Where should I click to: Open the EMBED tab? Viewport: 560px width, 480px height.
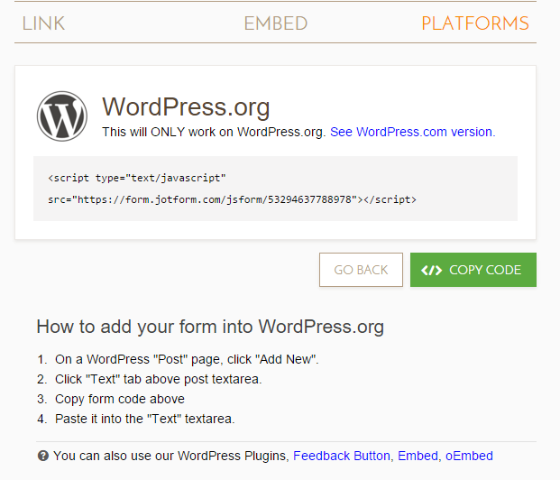(275, 24)
